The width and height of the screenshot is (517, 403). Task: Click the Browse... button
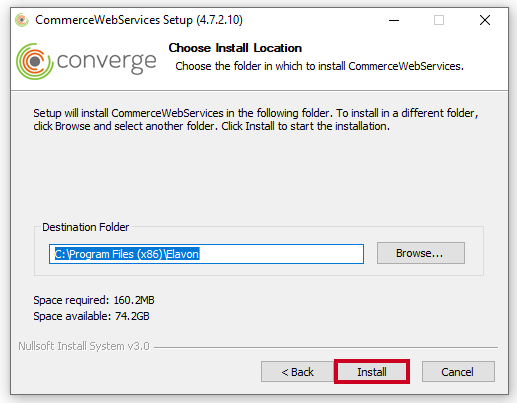[x=421, y=253]
